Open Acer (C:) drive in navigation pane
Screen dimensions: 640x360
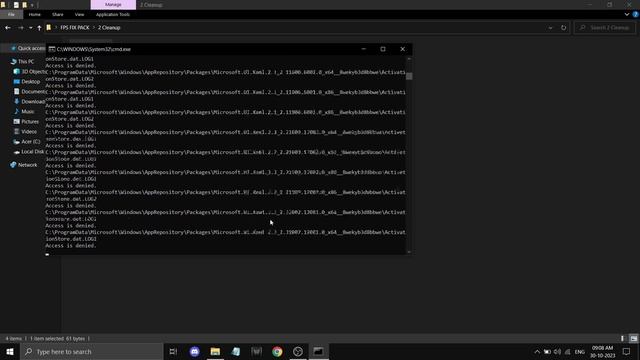(x=27, y=141)
